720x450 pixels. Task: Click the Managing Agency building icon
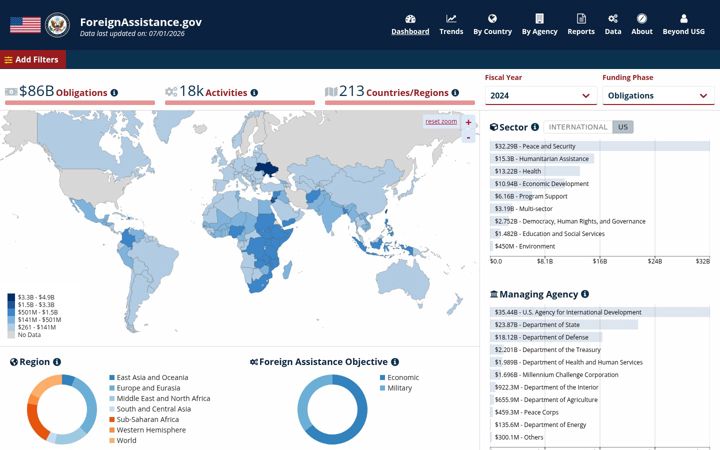tap(494, 294)
